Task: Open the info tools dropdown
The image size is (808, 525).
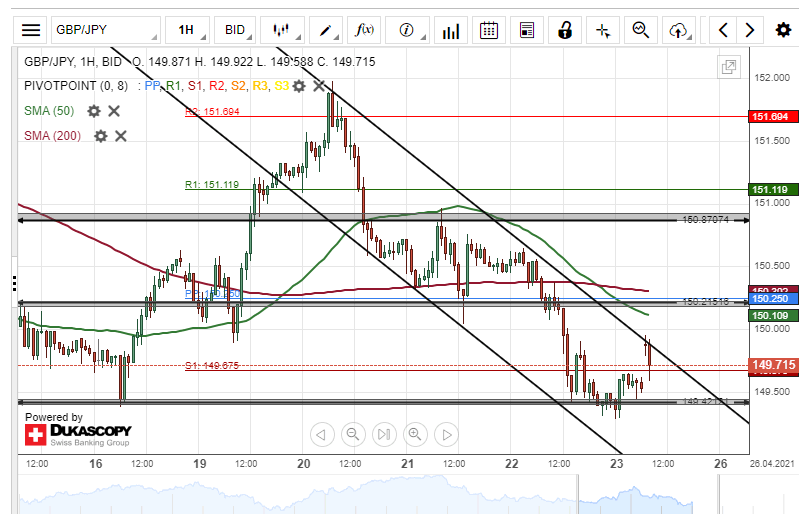Action: coord(407,30)
